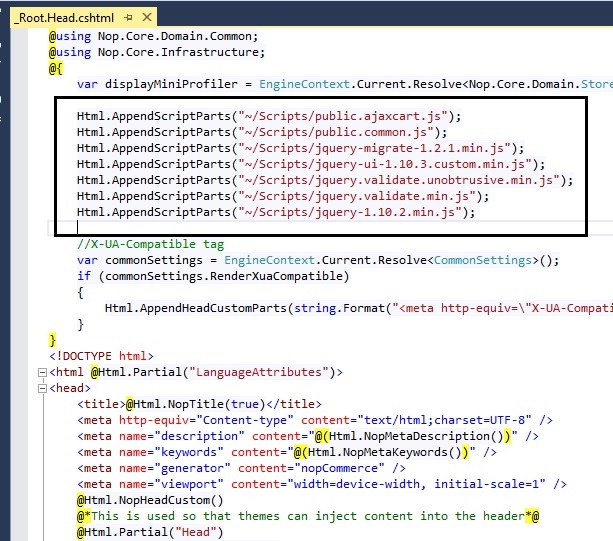Click the using Nop.Core.Infrastructure line

pos(157,52)
